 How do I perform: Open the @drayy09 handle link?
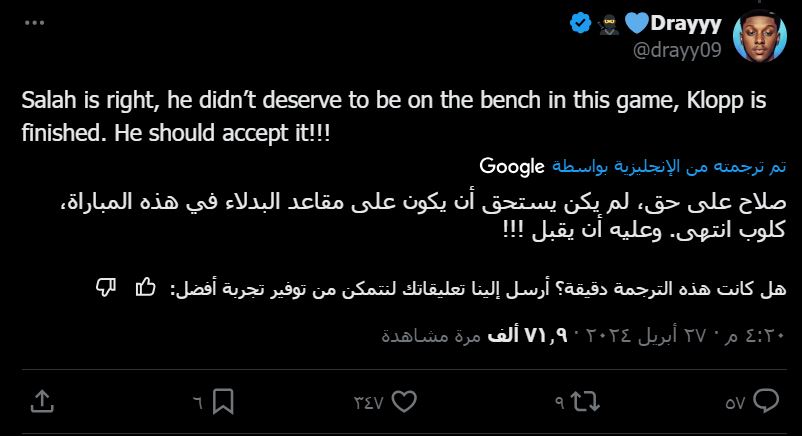[x=677, y=50]
